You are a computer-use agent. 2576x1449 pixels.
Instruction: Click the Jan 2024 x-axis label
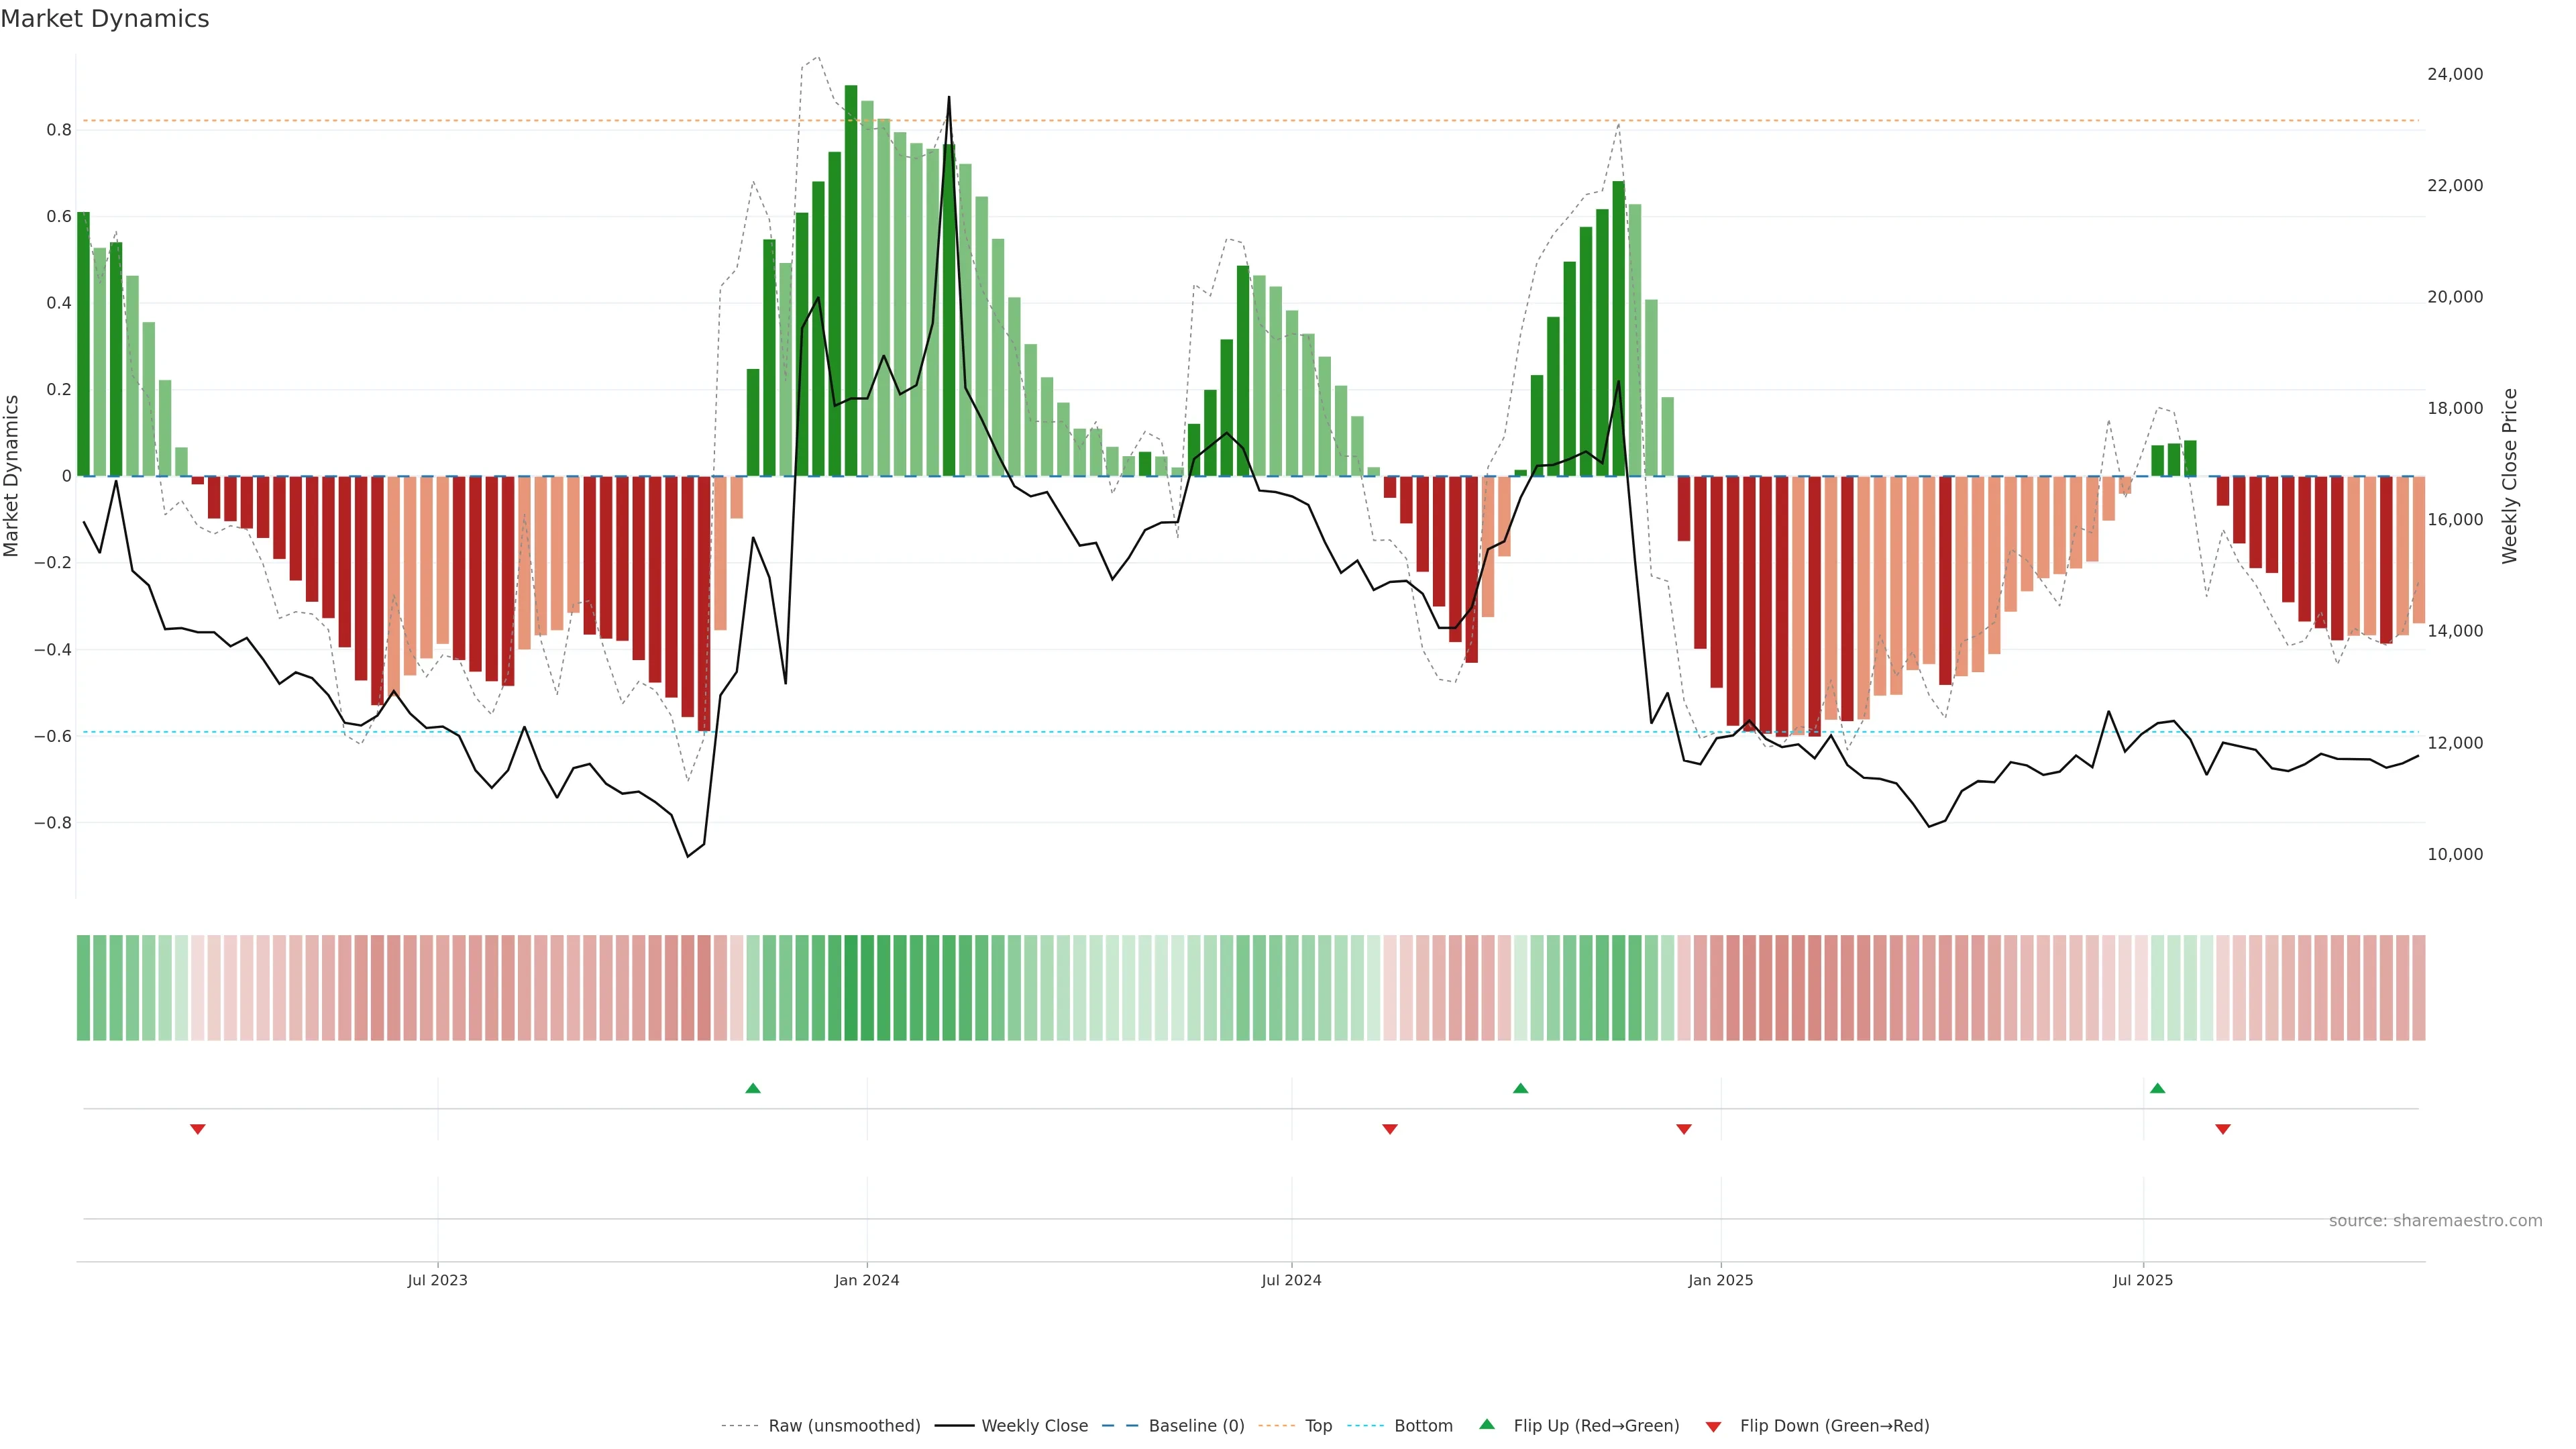pyautogui.click(x=866, y=1280)
